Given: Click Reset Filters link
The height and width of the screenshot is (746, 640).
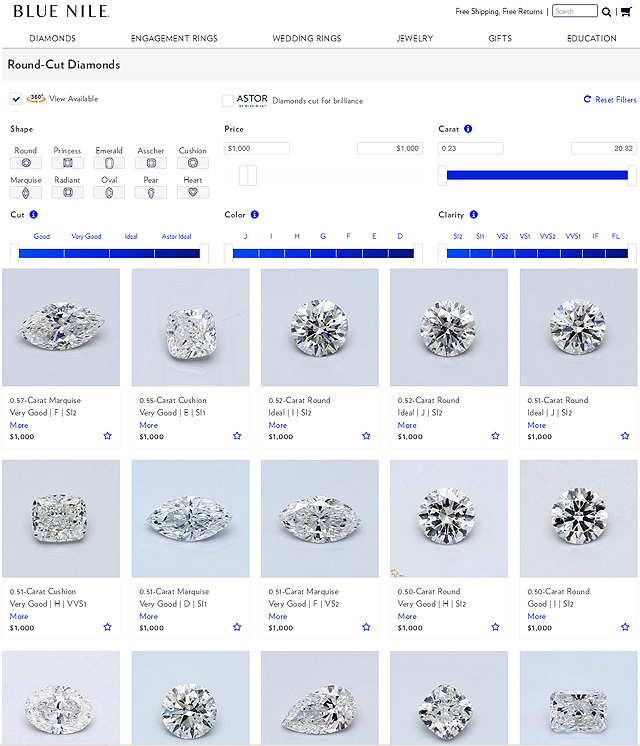Looking at the screenshot, I should [610, 100].
